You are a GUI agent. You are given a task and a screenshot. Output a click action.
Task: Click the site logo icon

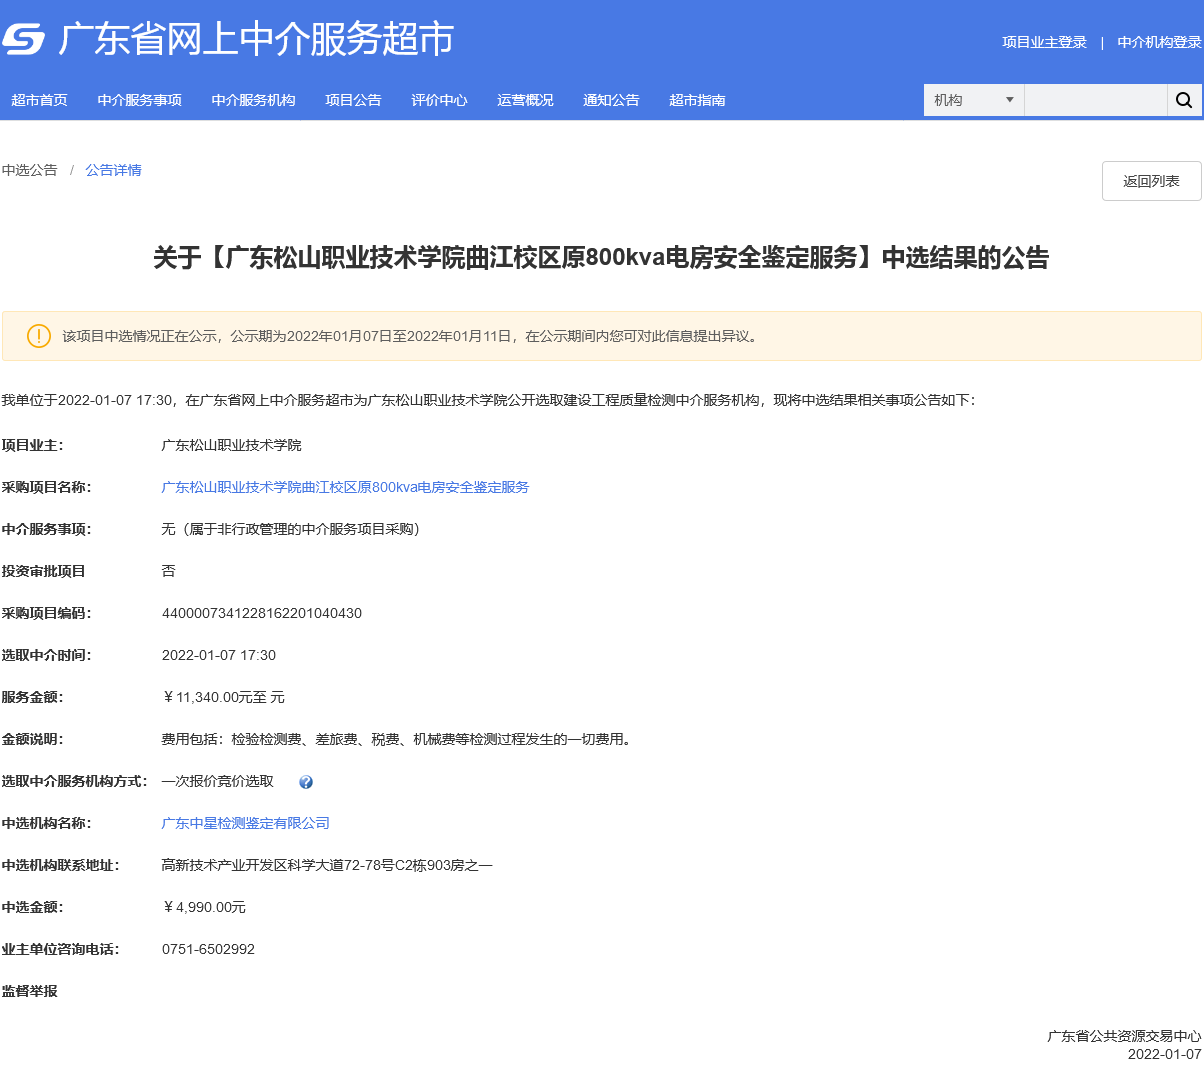[23, 40]
